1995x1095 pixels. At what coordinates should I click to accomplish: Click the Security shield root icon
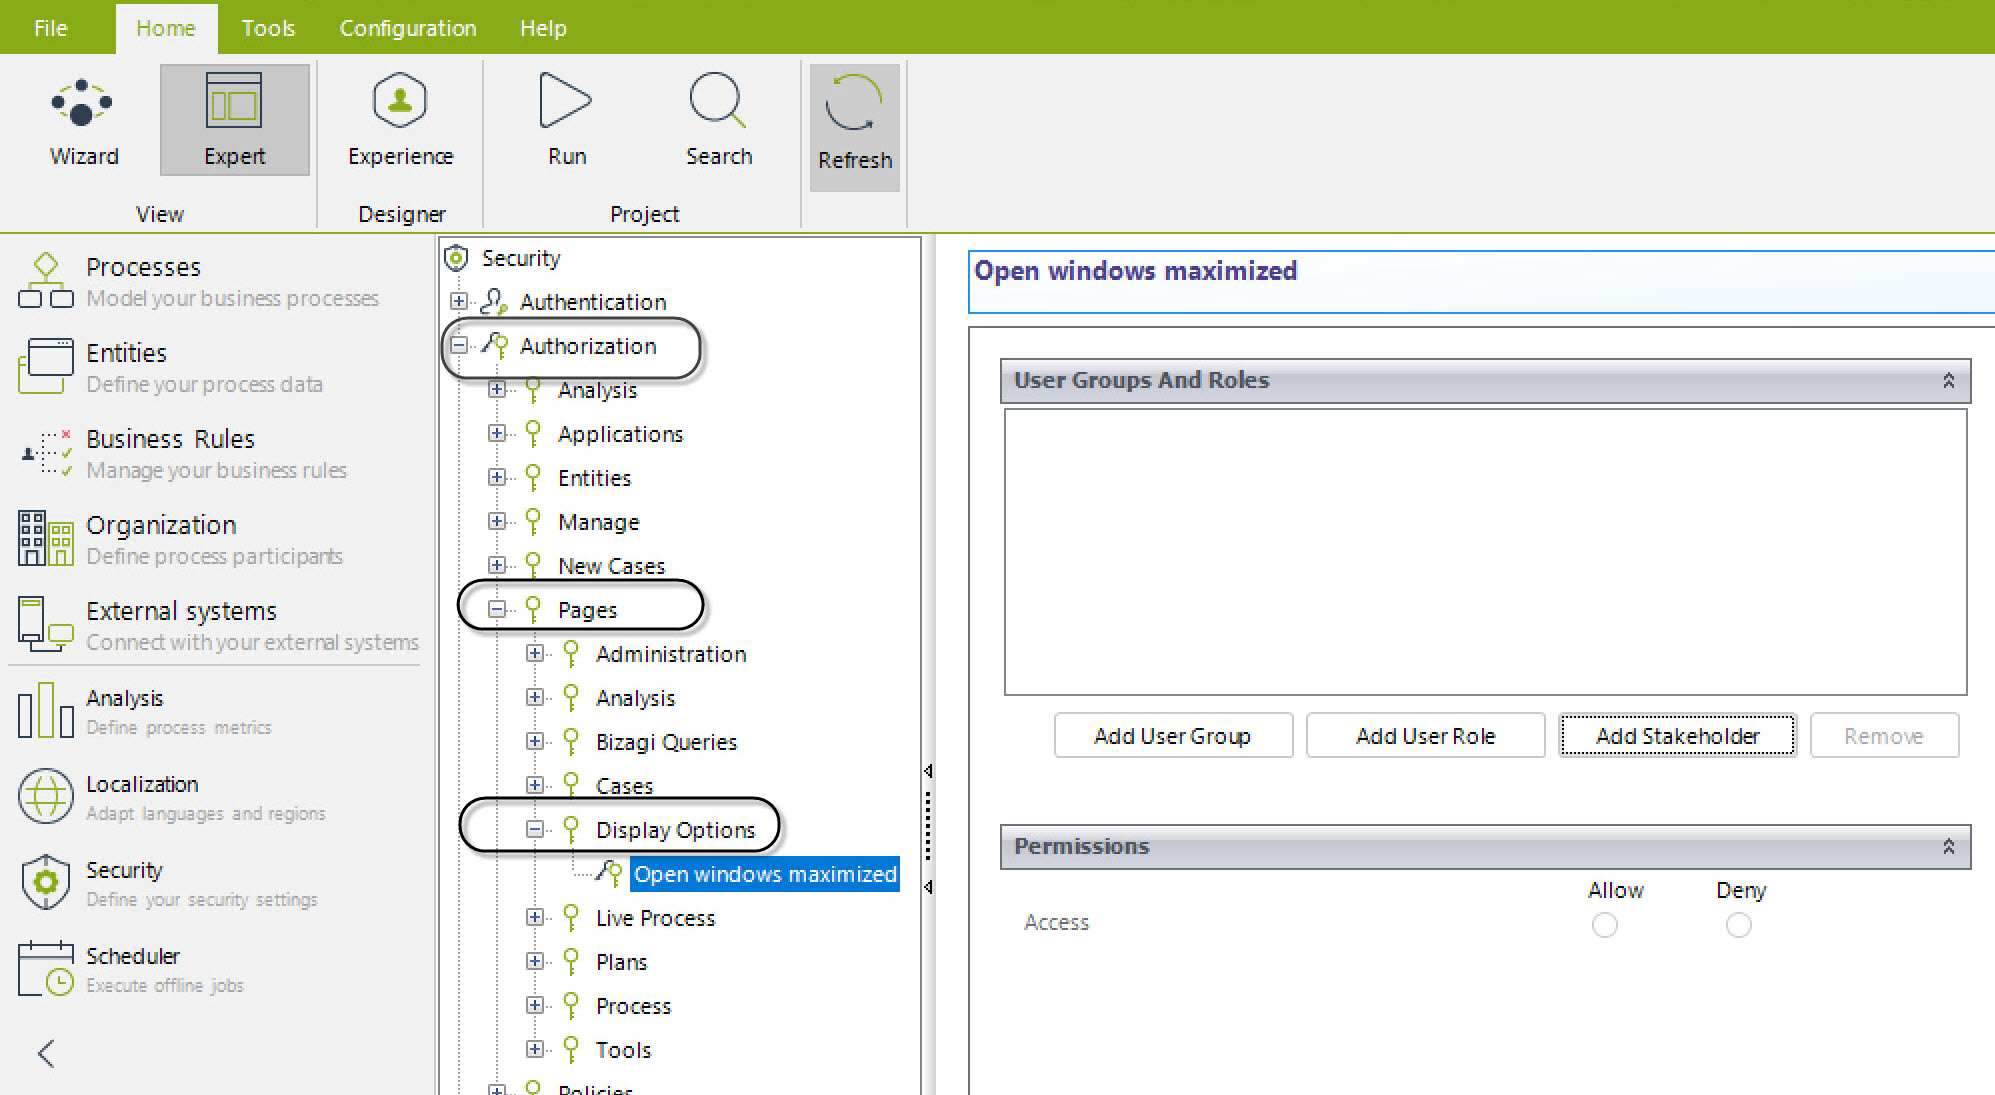click(456, 258)
